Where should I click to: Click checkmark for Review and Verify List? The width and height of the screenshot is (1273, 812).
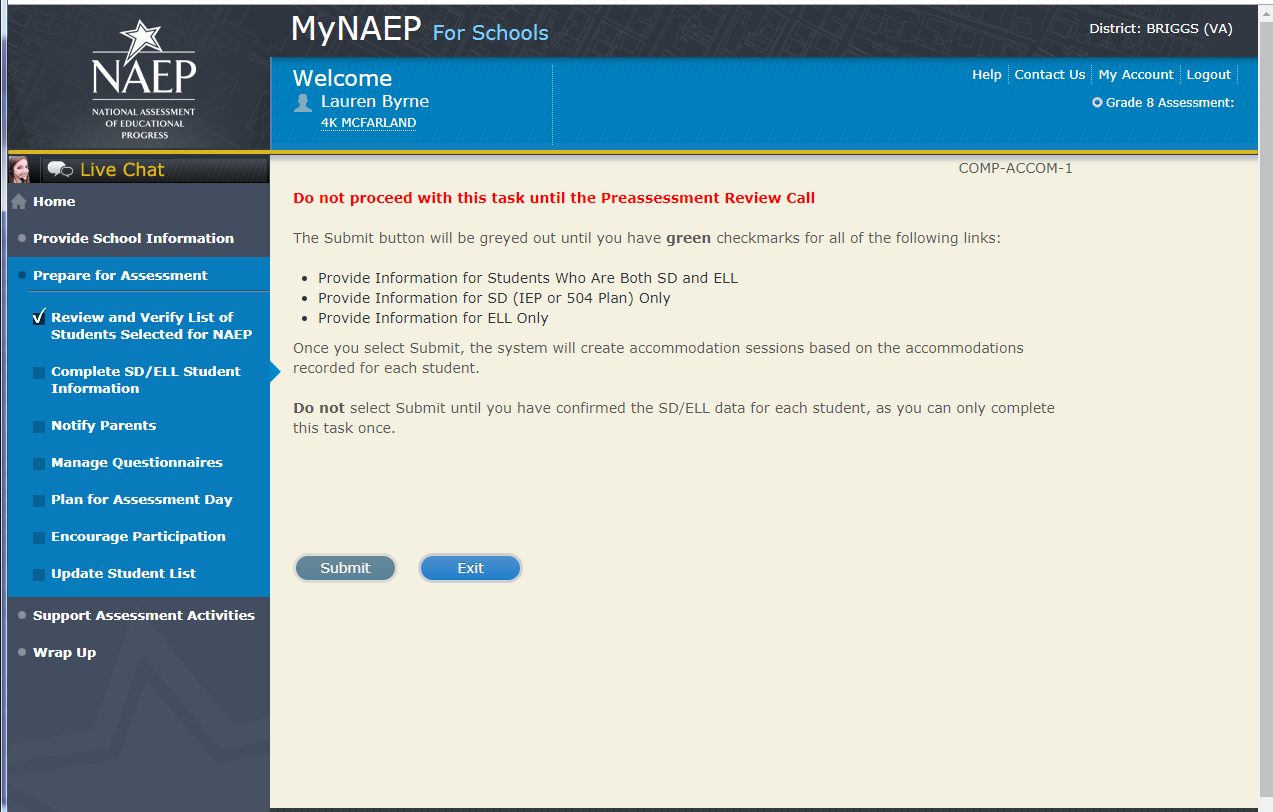(39, 317)
